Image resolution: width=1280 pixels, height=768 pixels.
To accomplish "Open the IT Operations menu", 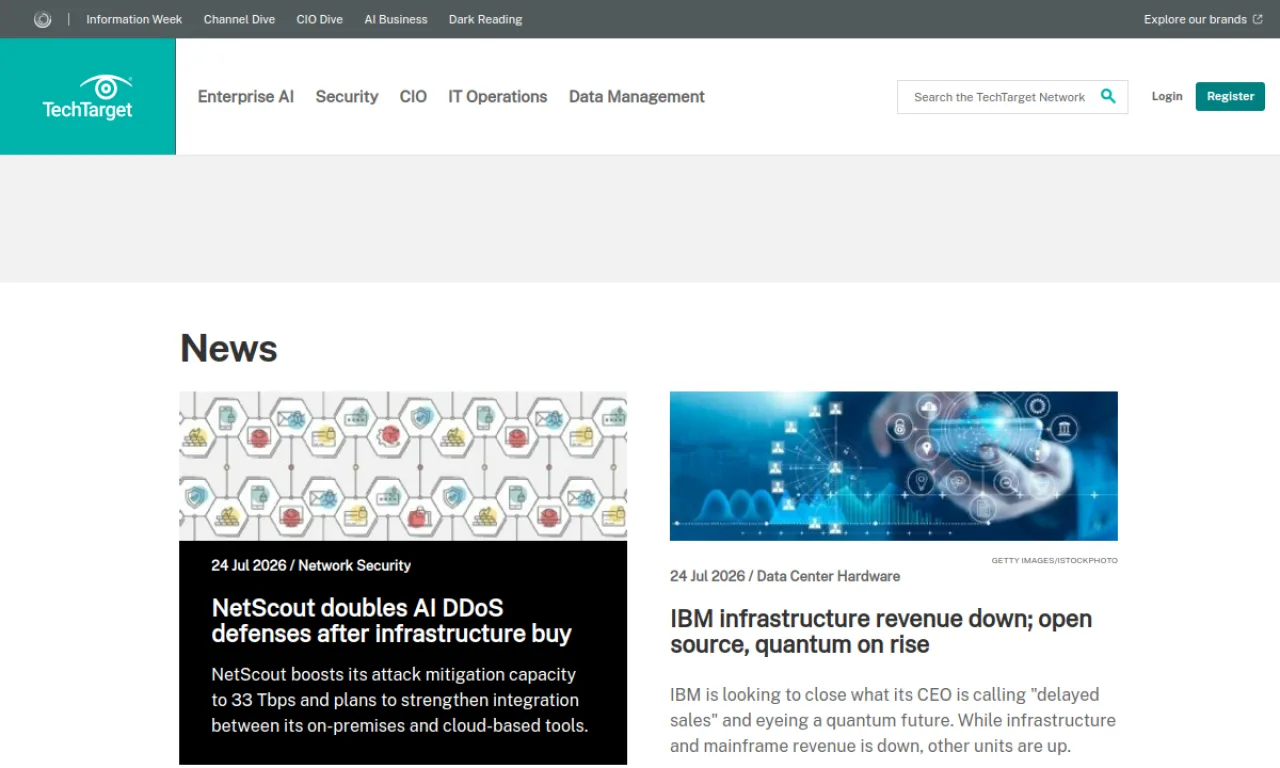I will (498, 97).
